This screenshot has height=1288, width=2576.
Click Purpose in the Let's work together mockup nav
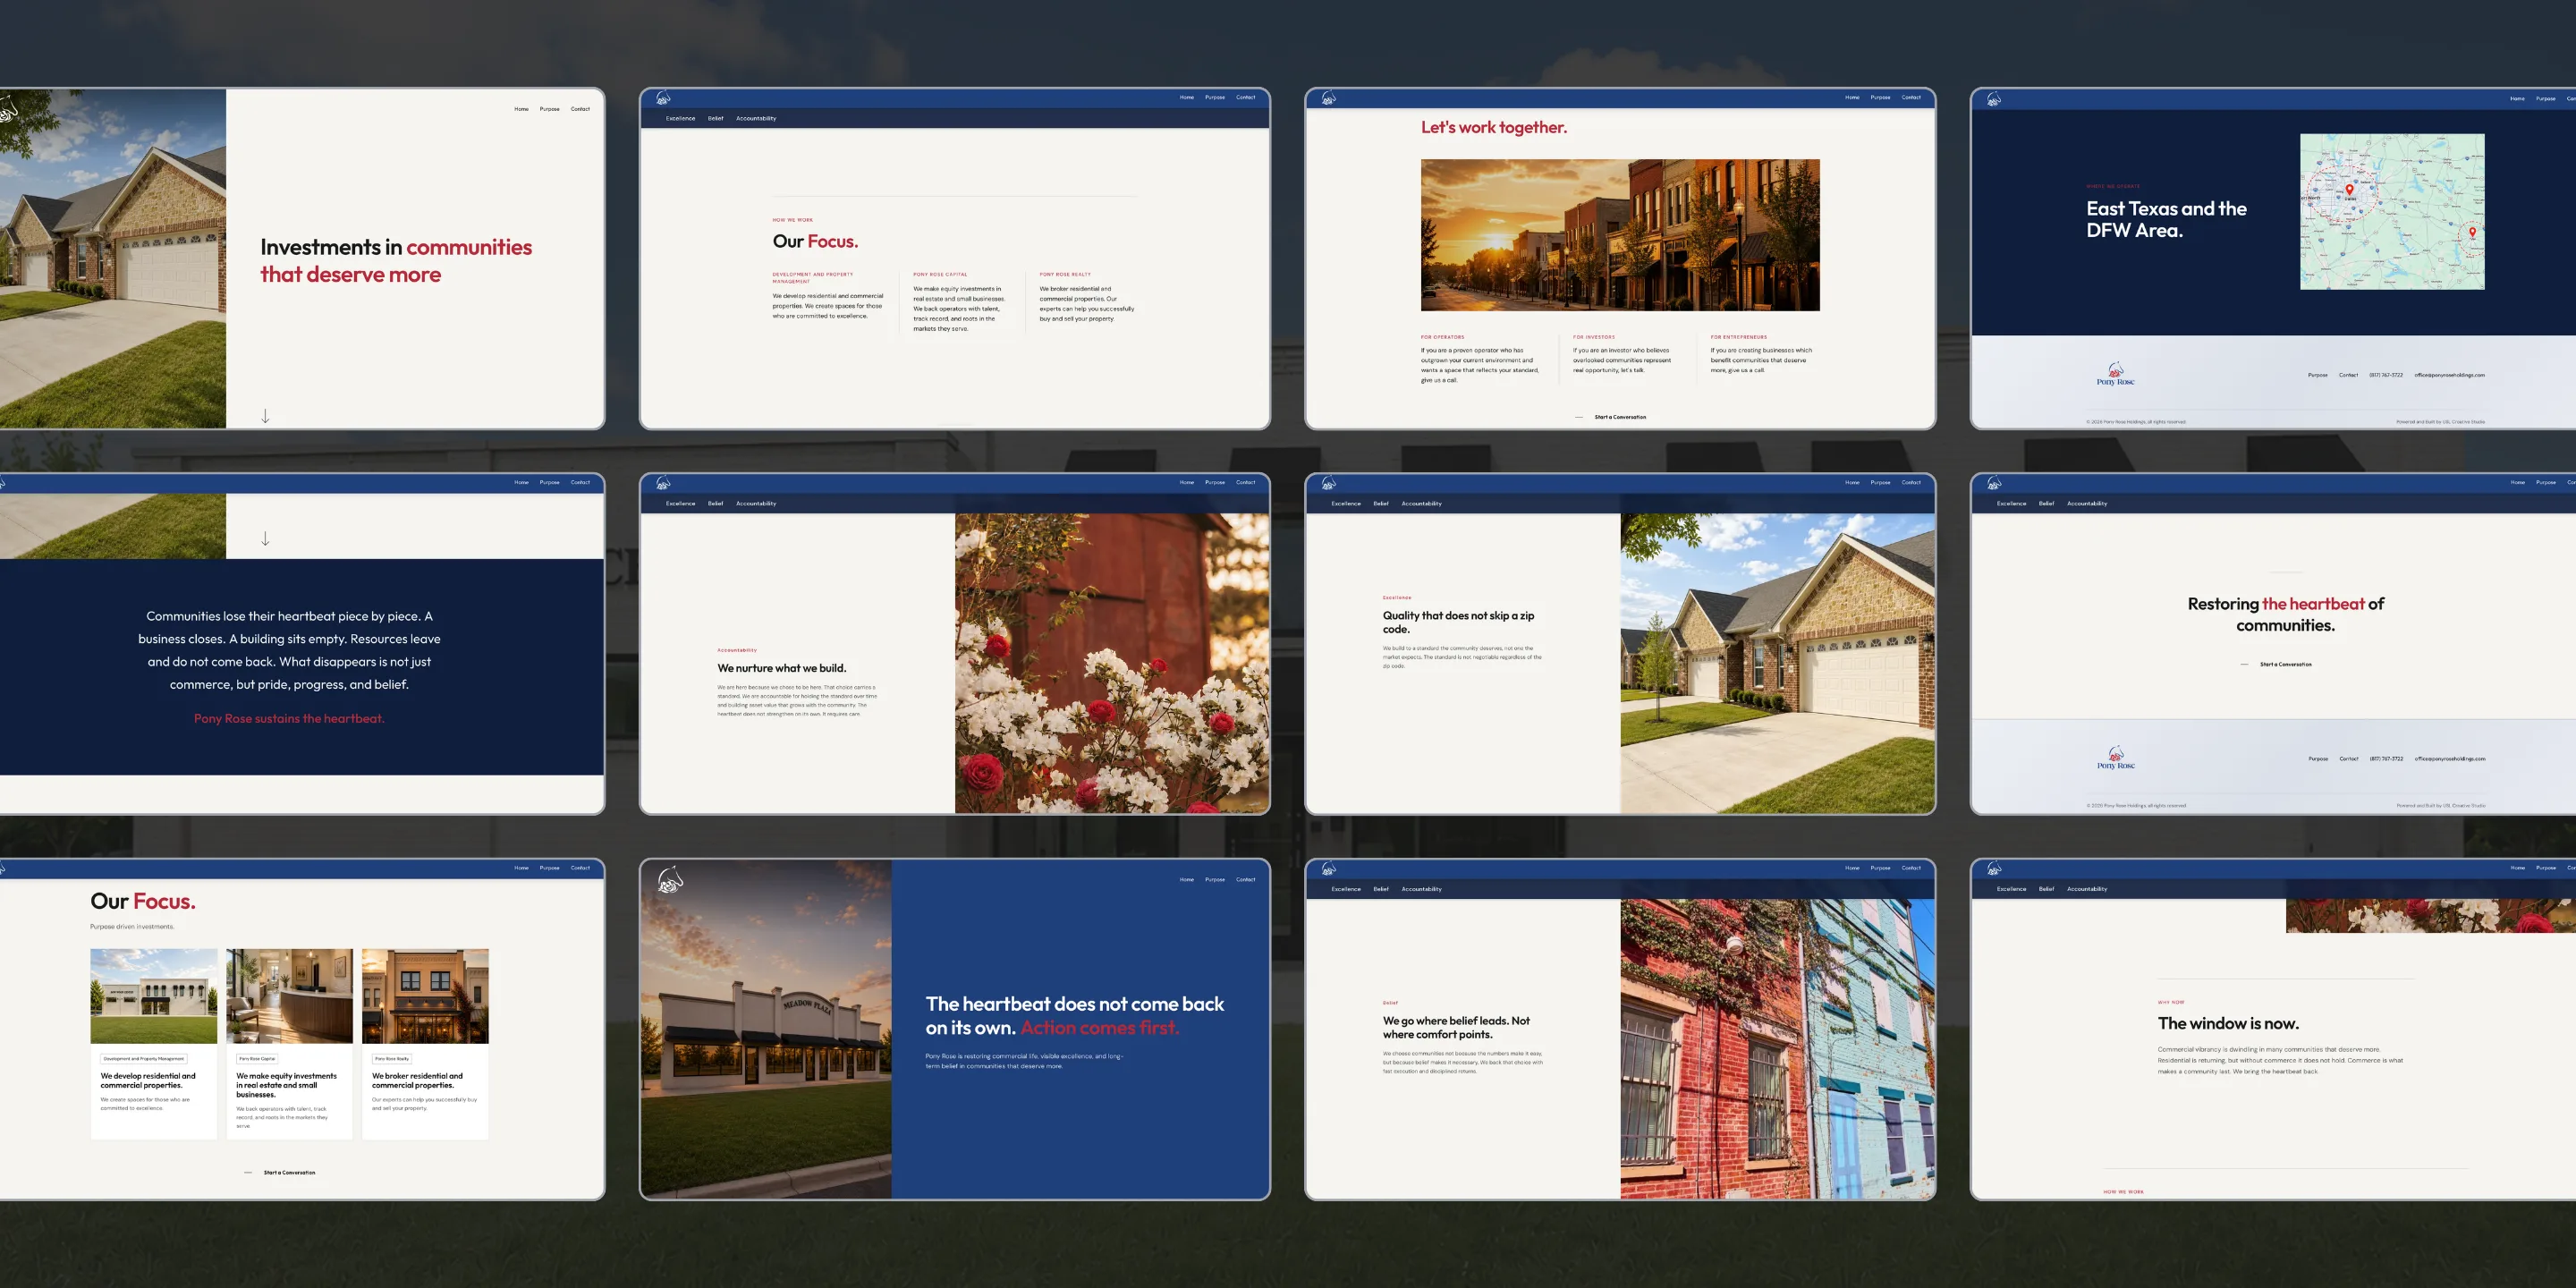click(x=1880, y=97)
